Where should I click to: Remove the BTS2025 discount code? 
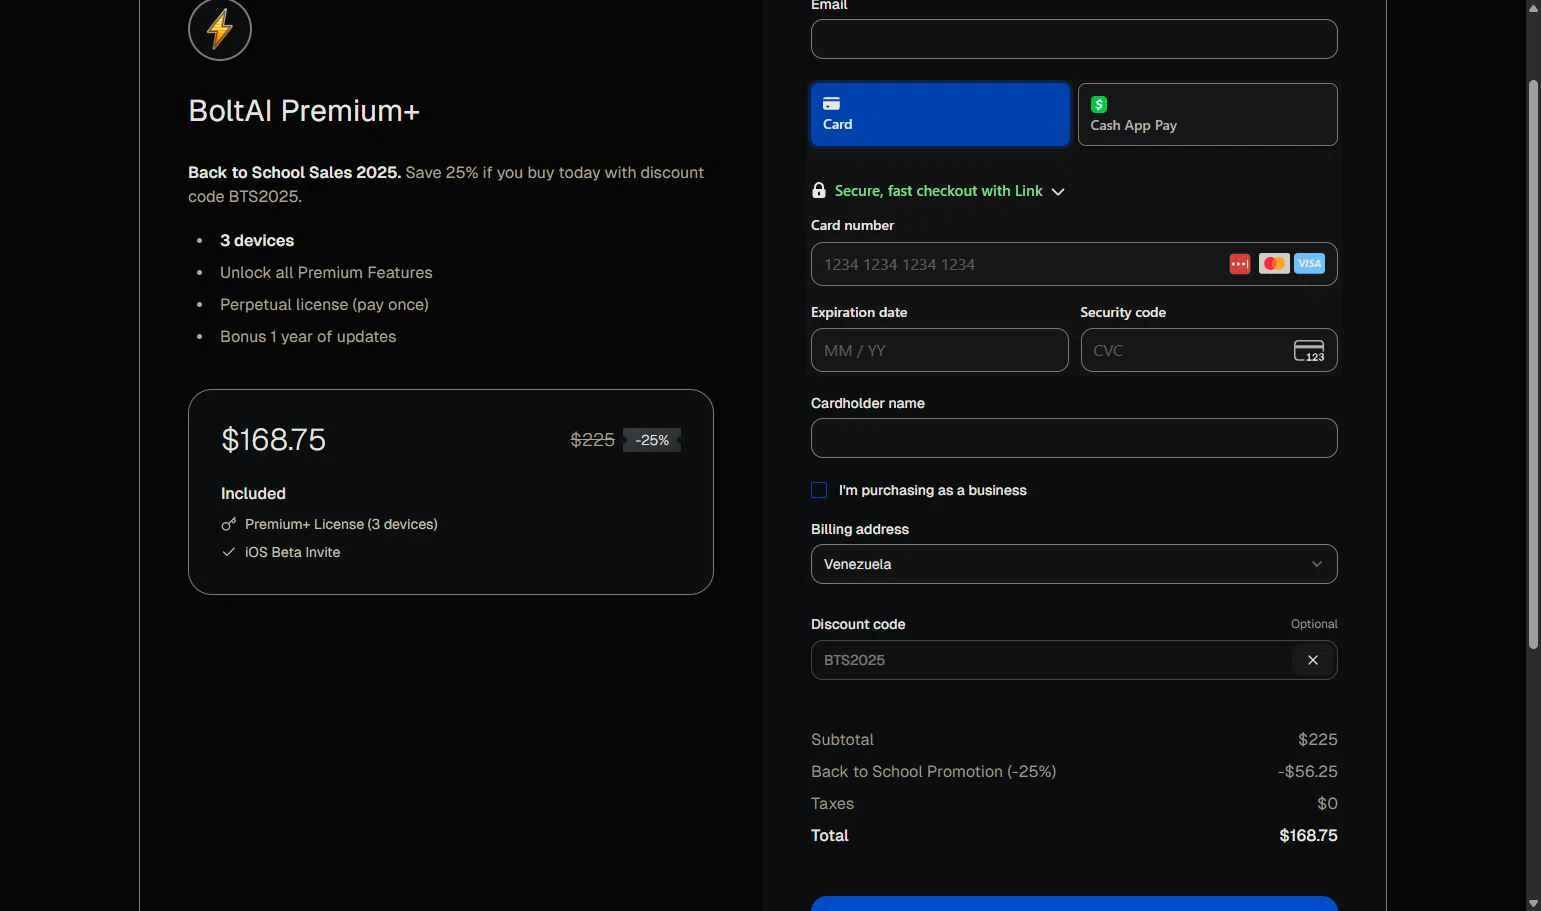tap(1313, 660)
